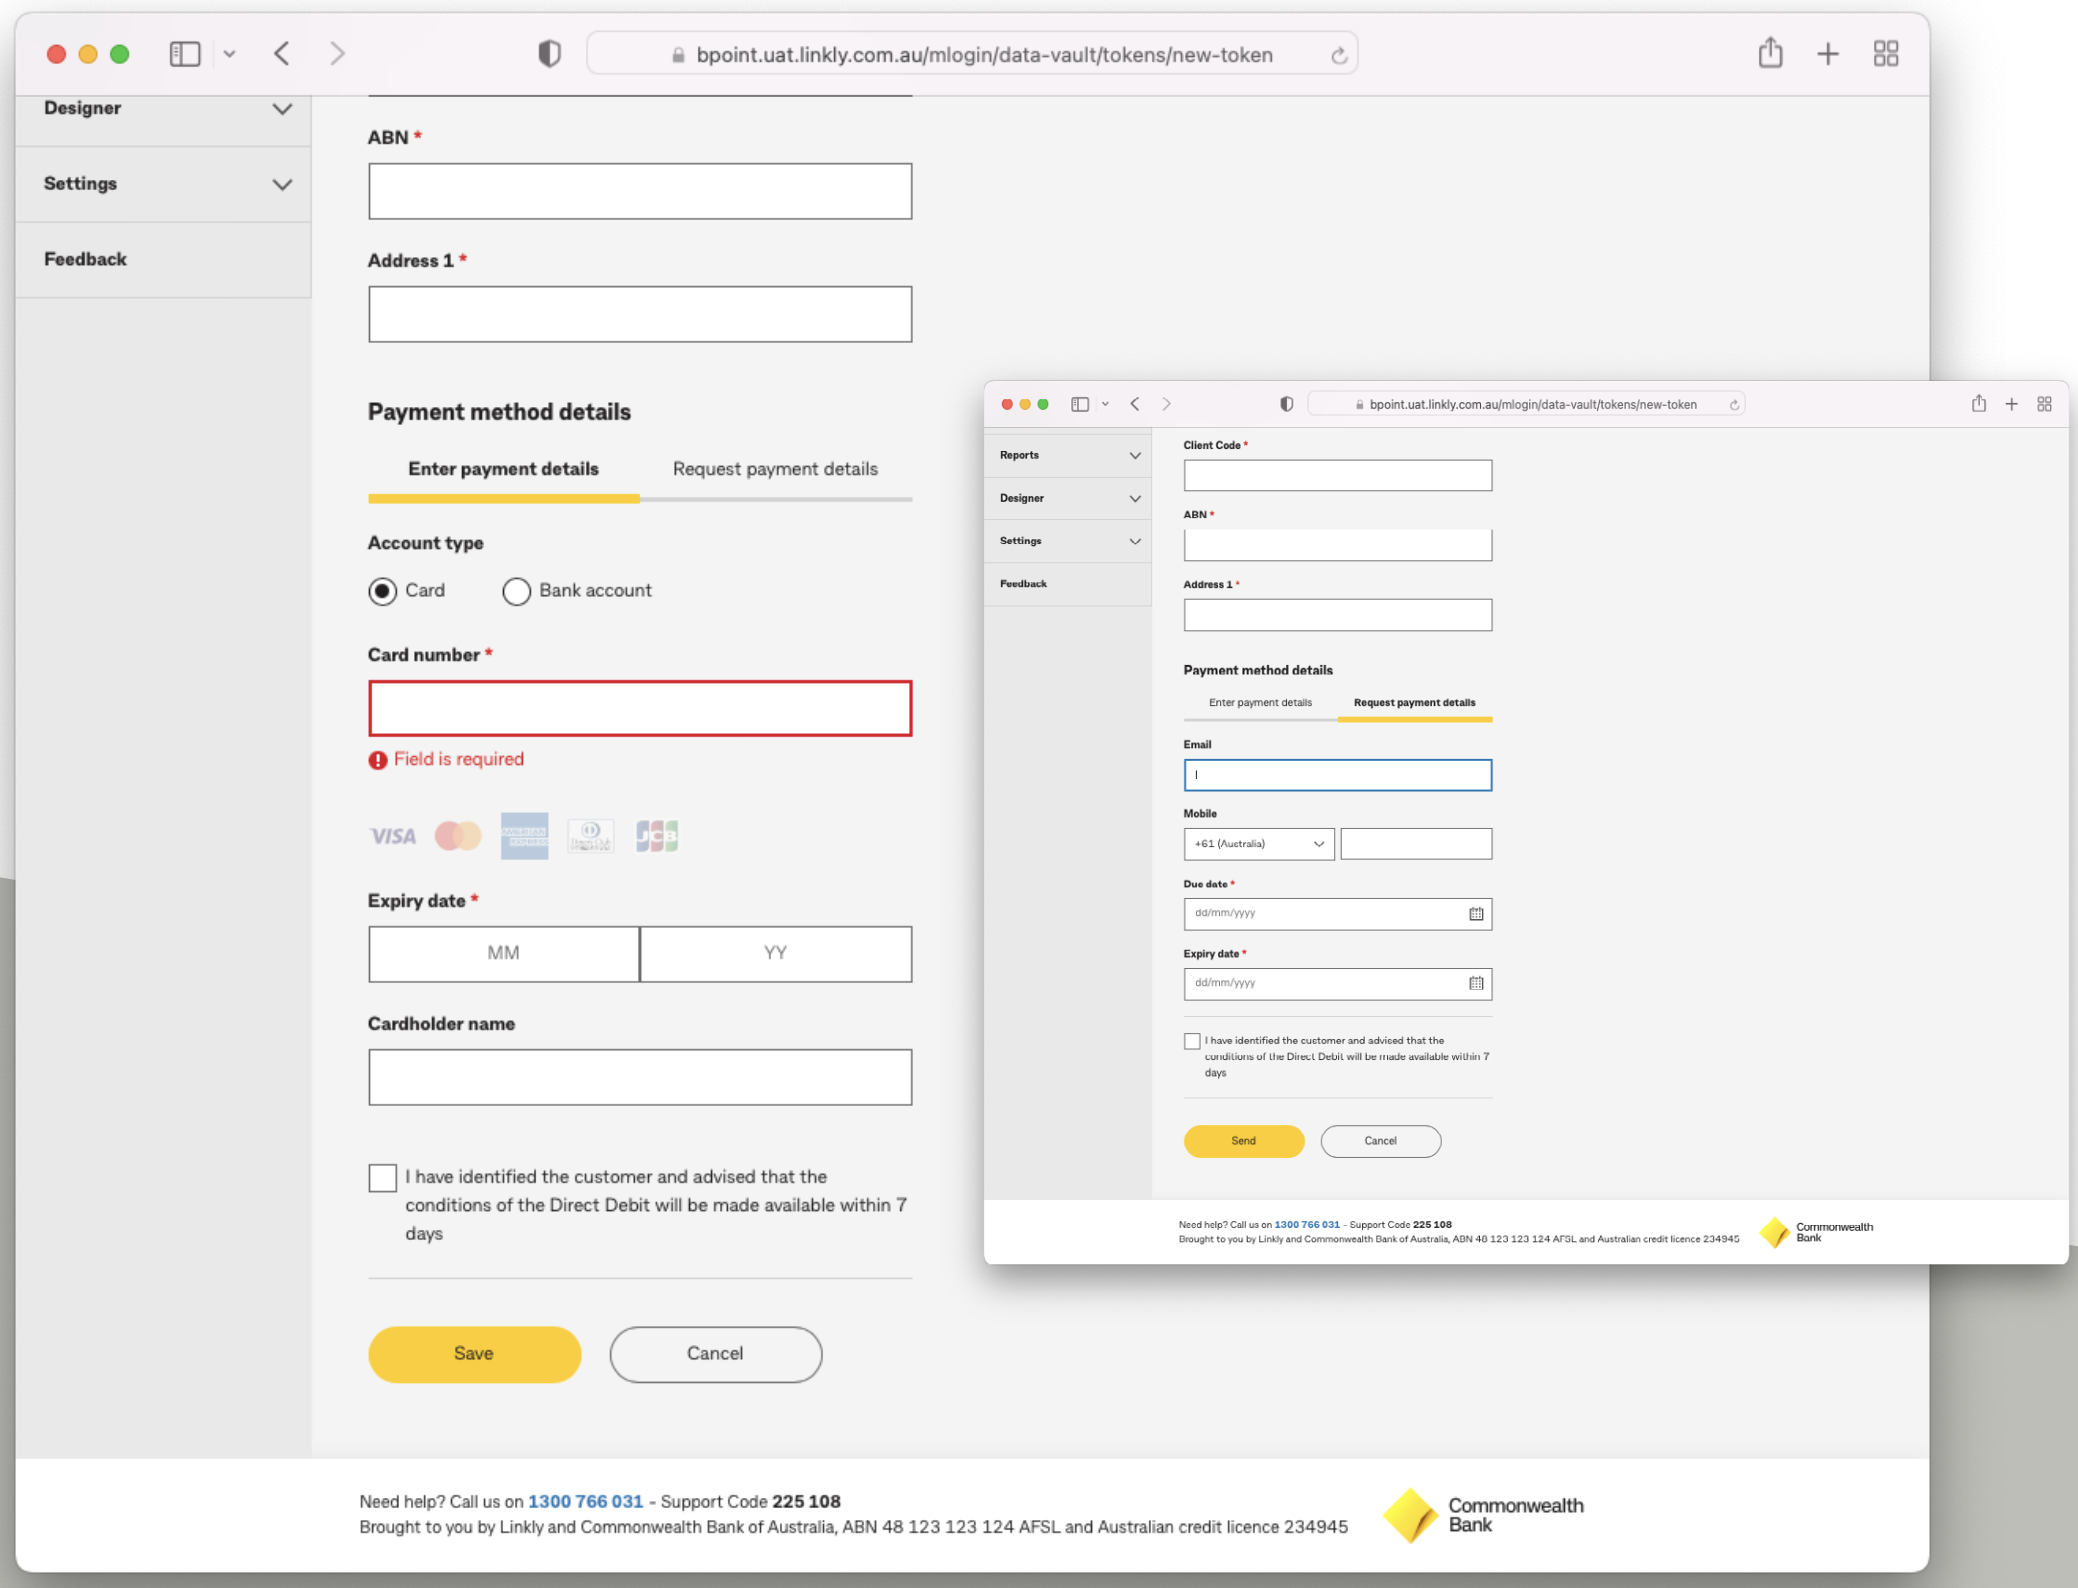The width and height of the screenshot is (2078, 1588).
Task: Expand the Reports sidebar section
Action: pos(1067,454)
